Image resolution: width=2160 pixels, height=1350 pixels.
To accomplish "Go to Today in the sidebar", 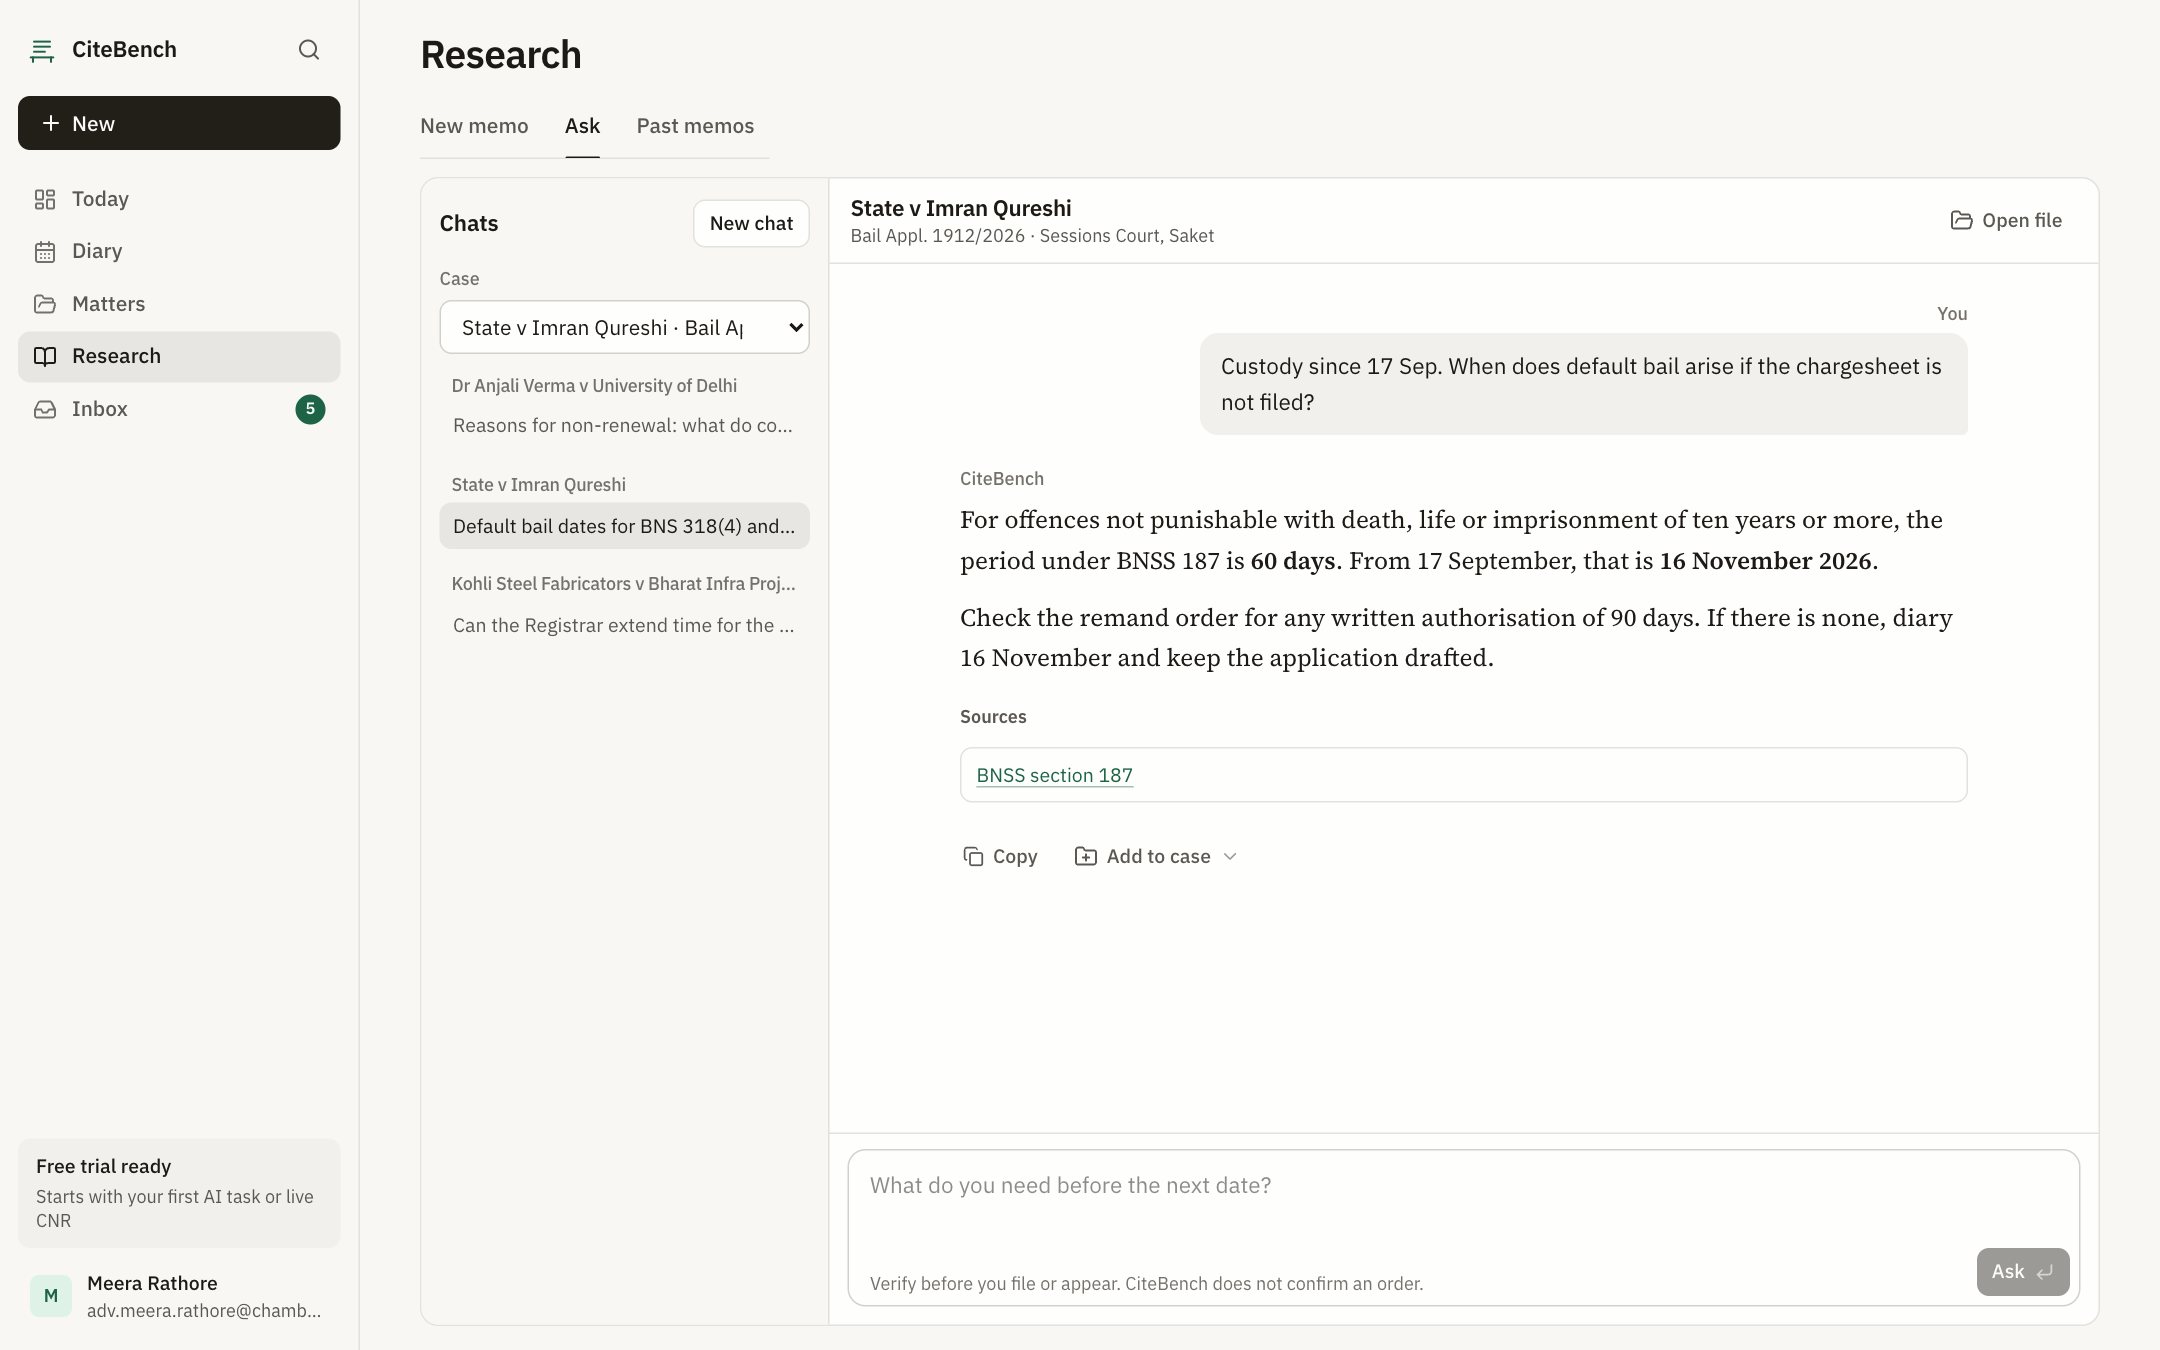I will pyautogui.click(x=179, y=199).
